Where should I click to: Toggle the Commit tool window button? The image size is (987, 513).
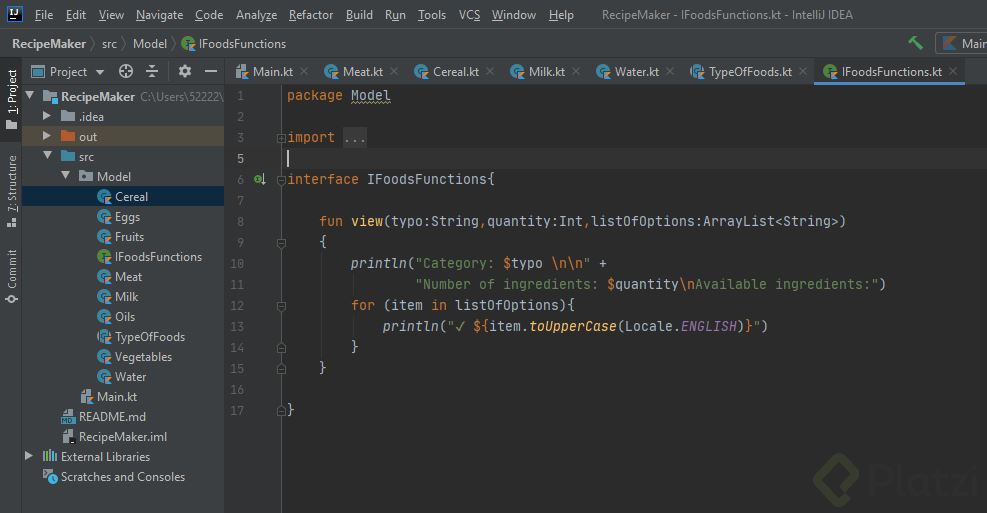click(11, 276)
